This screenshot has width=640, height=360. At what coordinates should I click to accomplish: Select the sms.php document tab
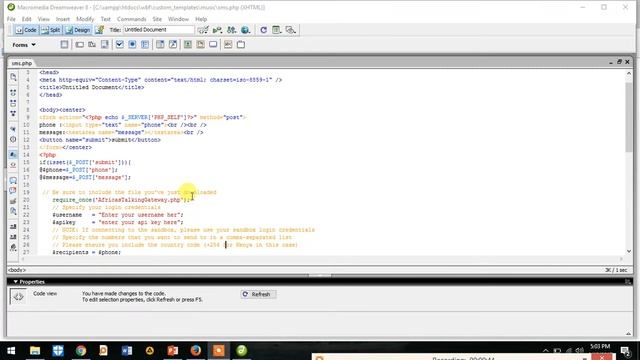click(x=21, y=63)
